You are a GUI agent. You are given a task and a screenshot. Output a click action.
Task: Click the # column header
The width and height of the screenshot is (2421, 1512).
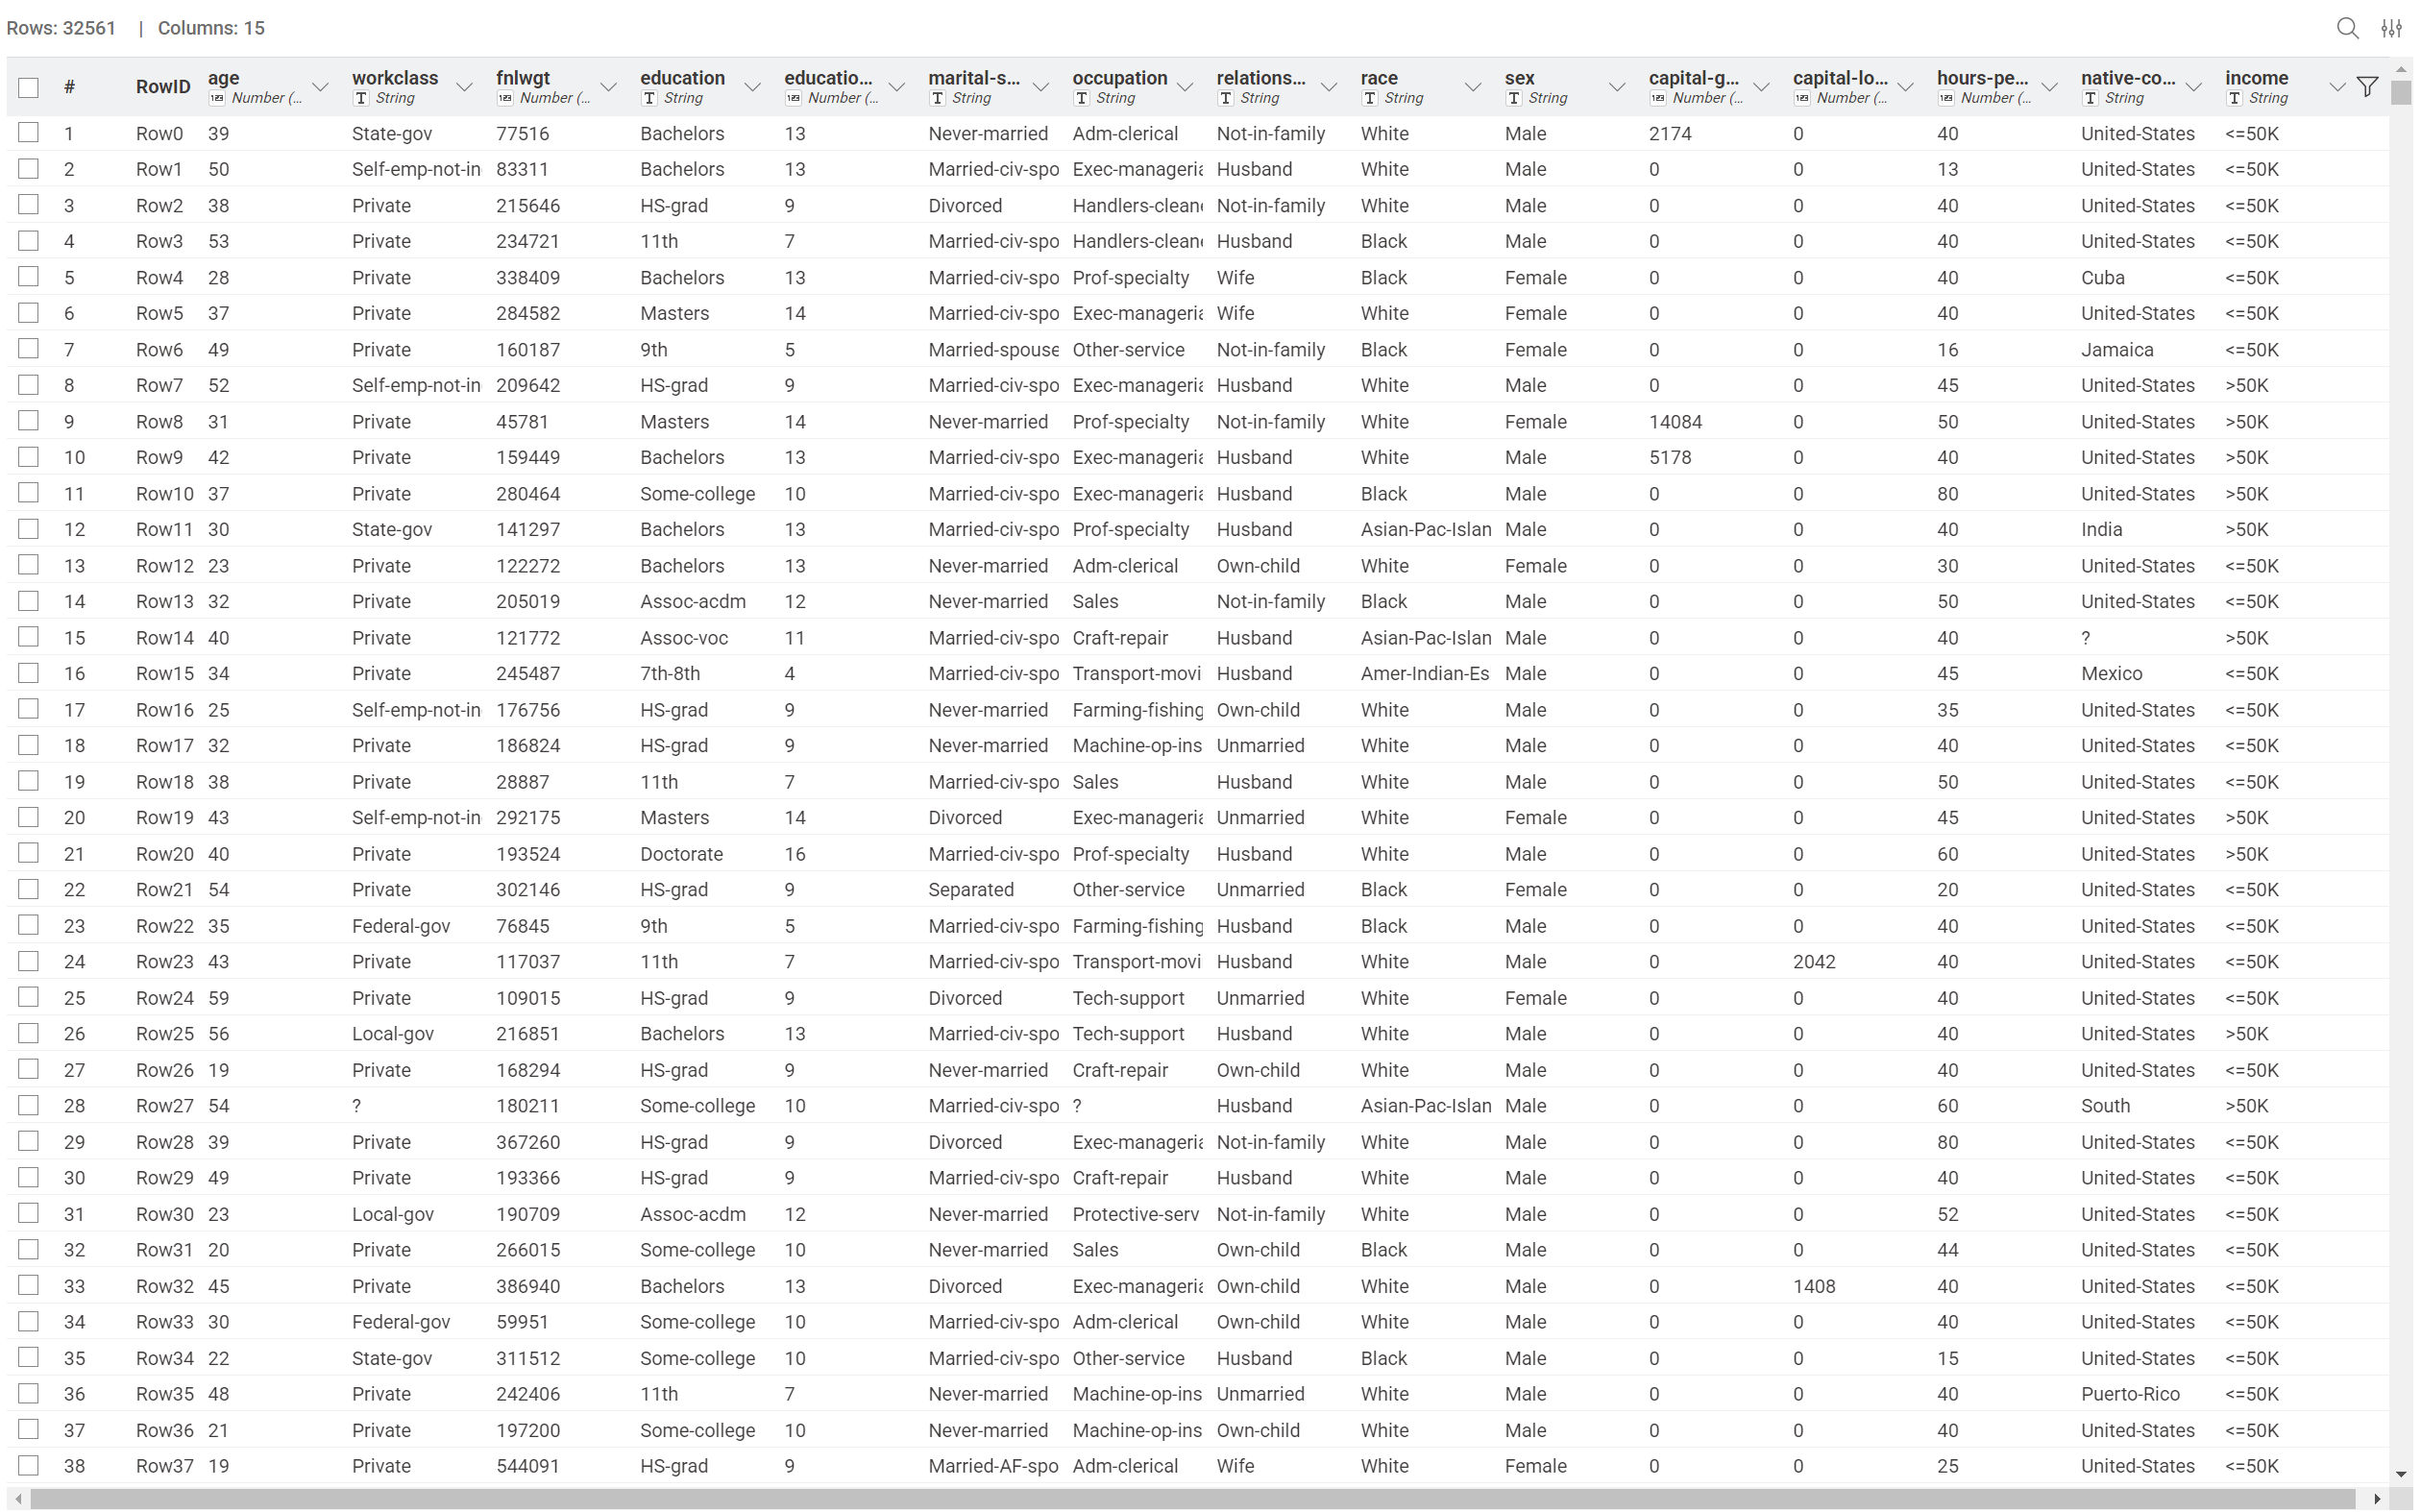69,87
